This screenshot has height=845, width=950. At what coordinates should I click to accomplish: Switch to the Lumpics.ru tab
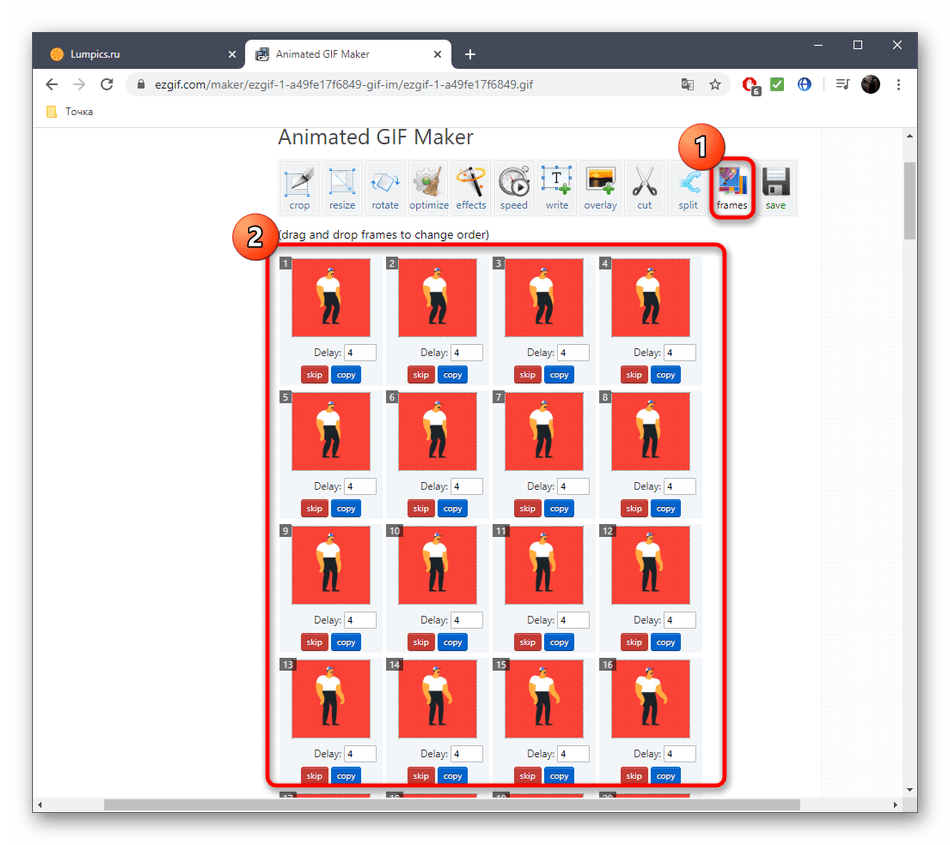(142, 54)
